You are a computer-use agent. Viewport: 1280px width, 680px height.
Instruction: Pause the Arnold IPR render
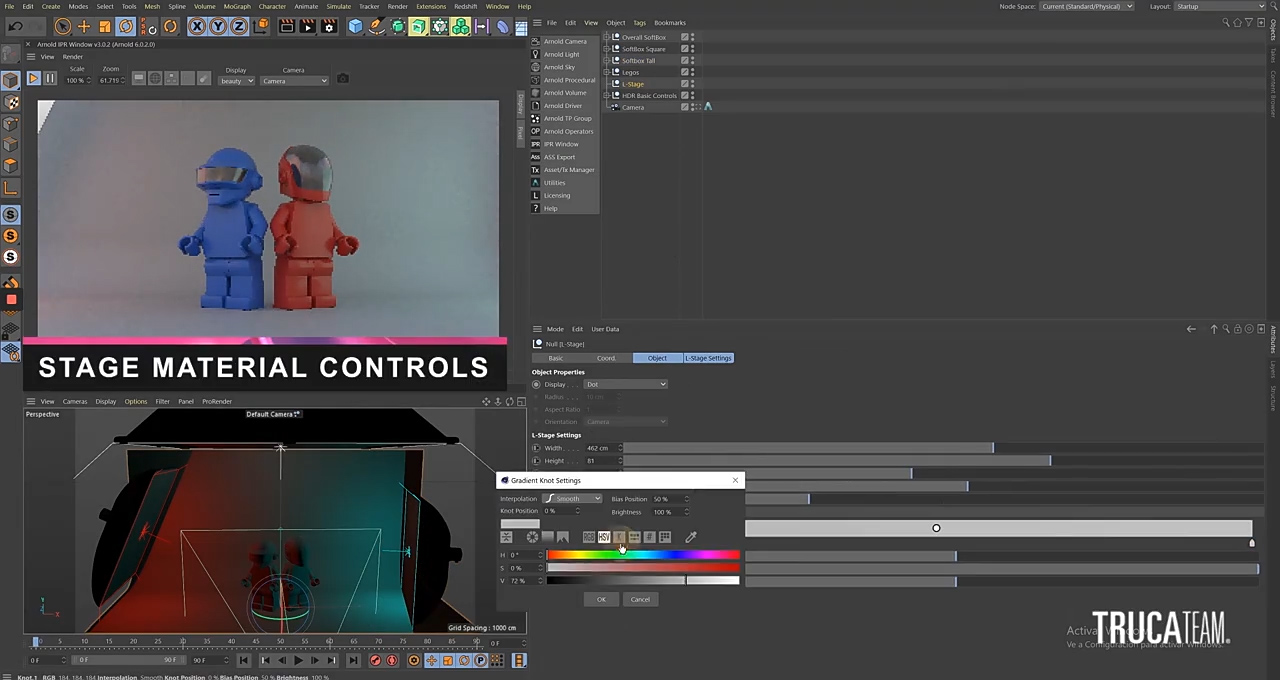49,78
